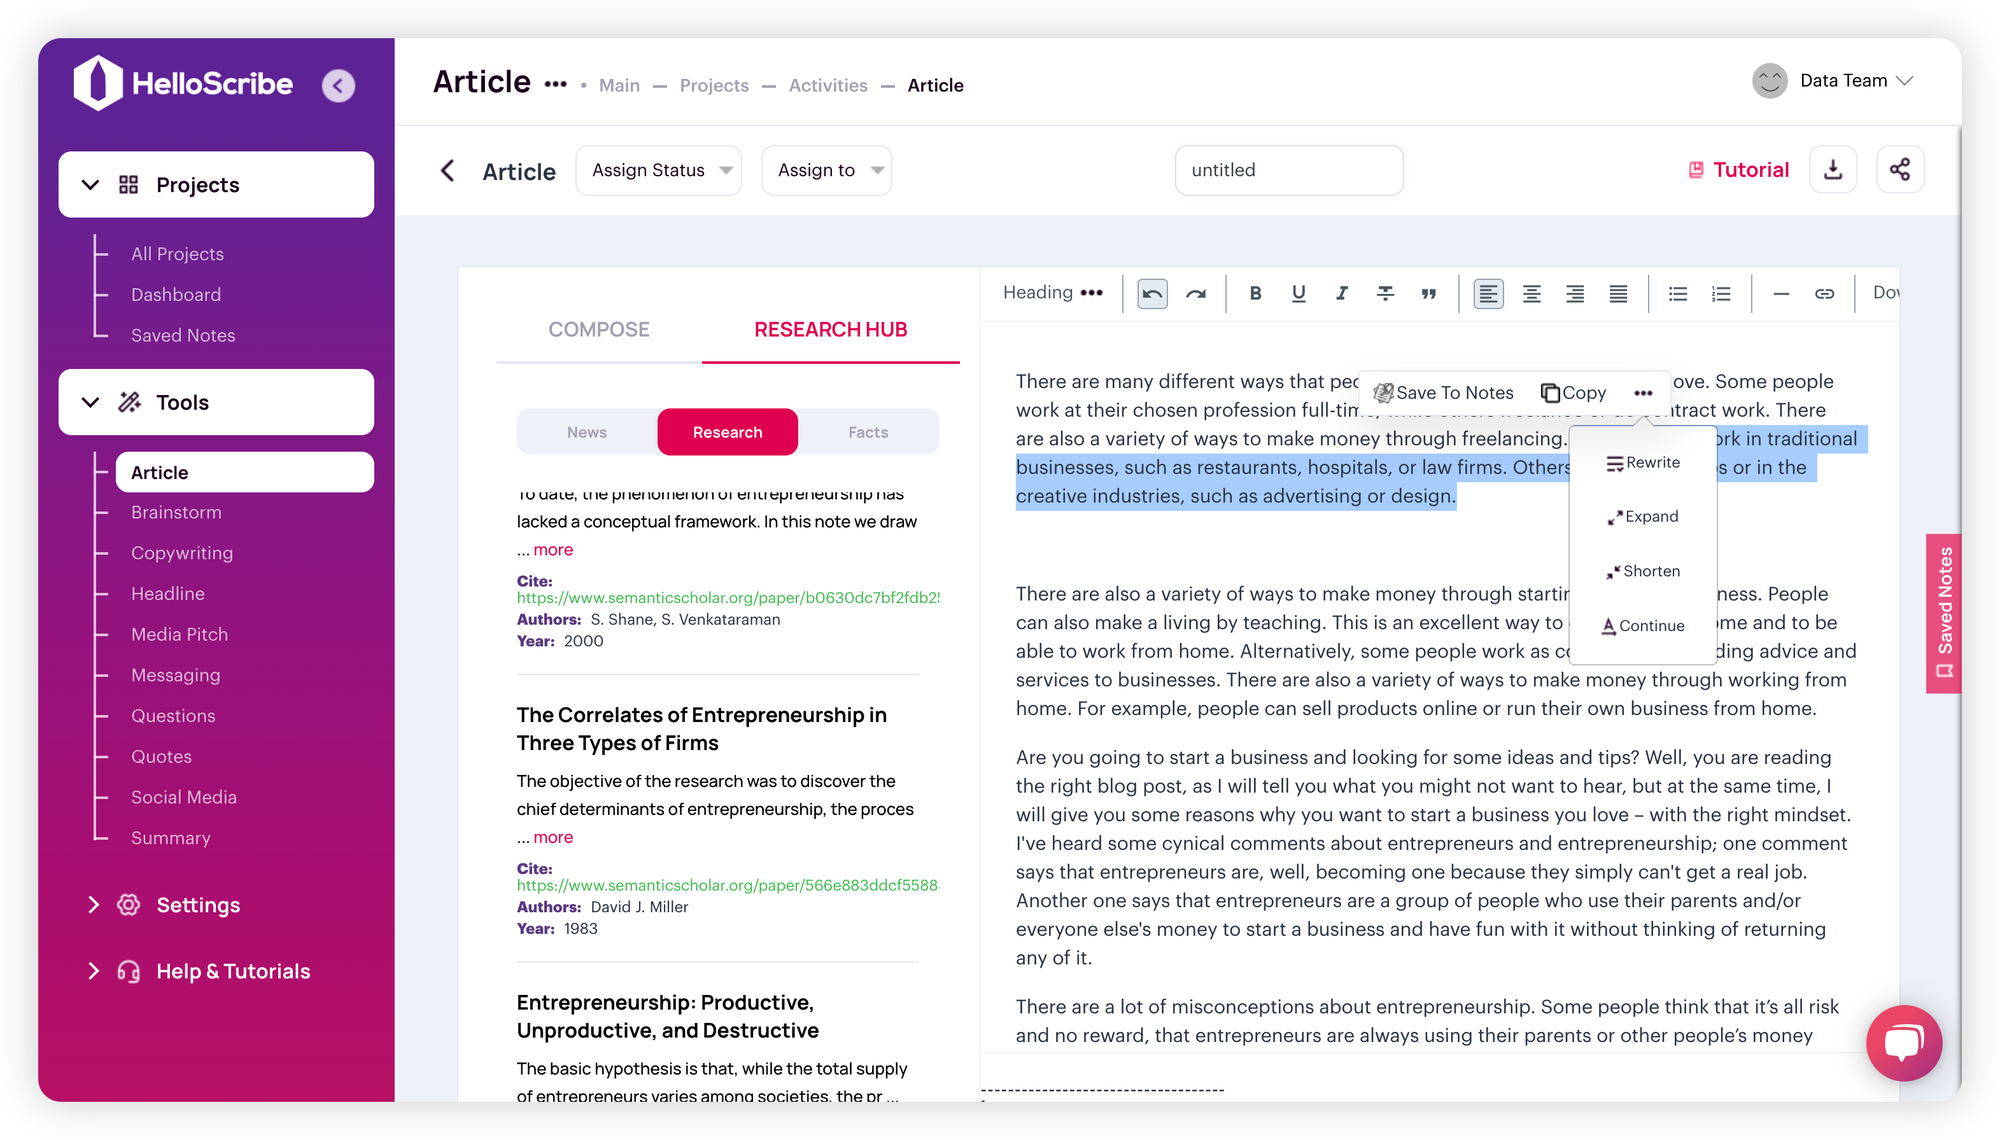Click the HelloScribe logo
2000x1140 pixels.
tap(183, 83)
